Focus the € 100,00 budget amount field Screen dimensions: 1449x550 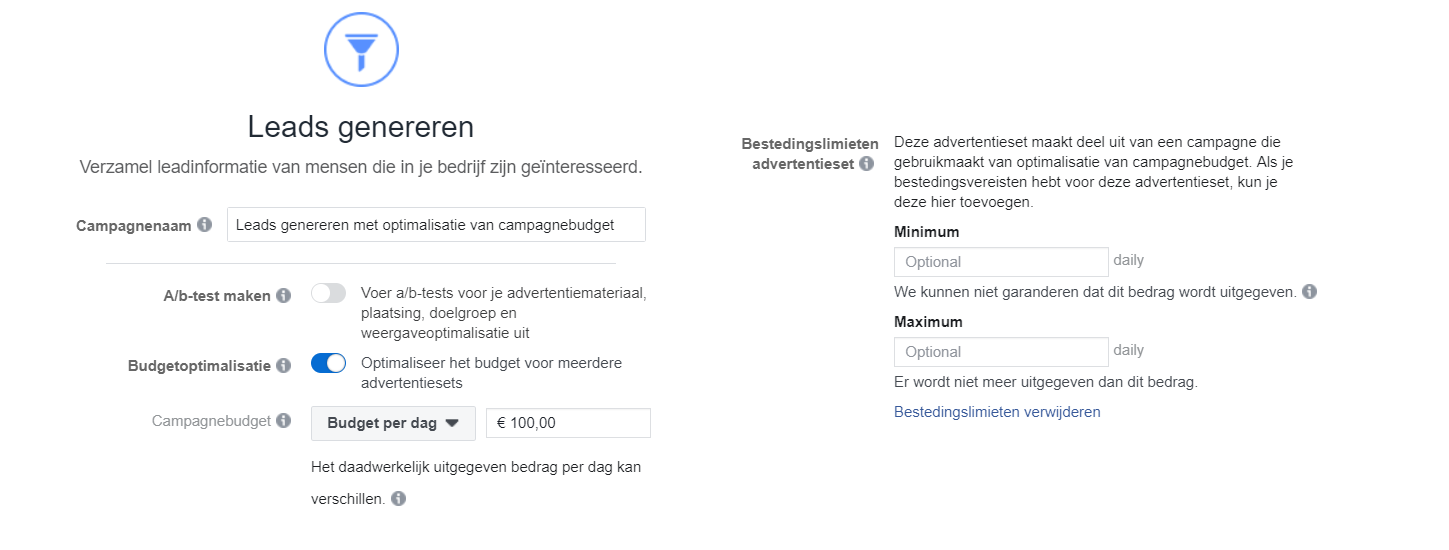568,423
